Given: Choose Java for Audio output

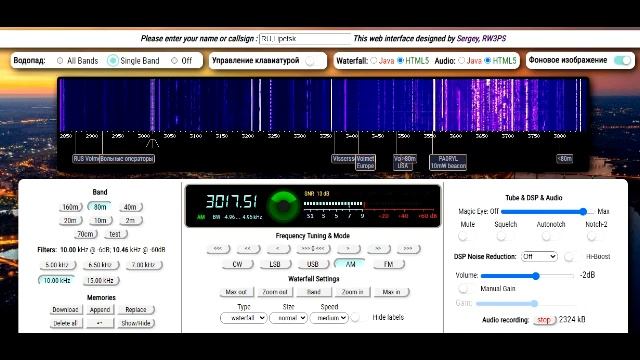Looking at the screenshot, I should point(461,60).
